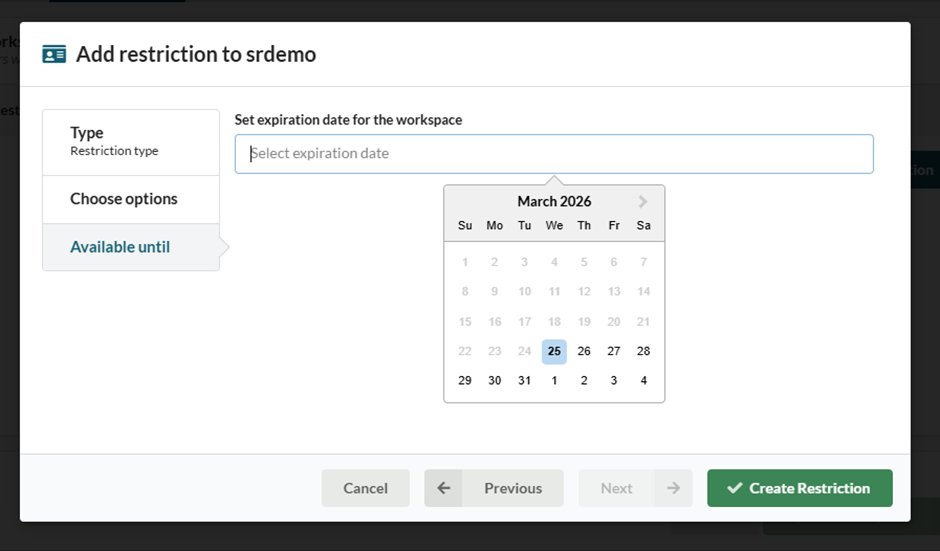Click the left arrow icon beside Previous
The width and height of the screenshot is (940, 551).
coord(444,488)
